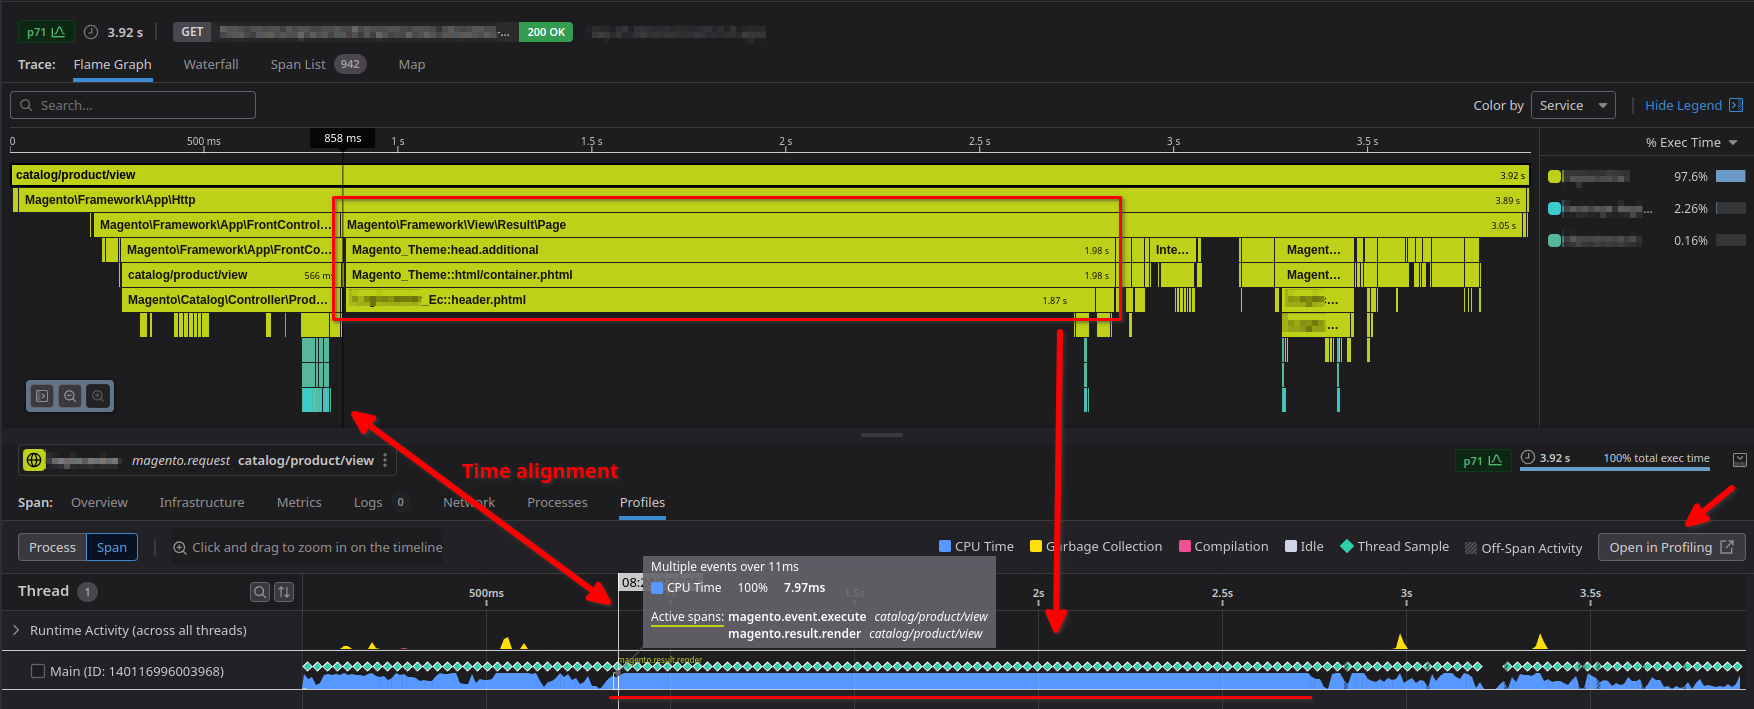Select the root catalog/product/view span bar
Image resolution: width=1754 pixels, height=709 pixels.
point(770,175)
